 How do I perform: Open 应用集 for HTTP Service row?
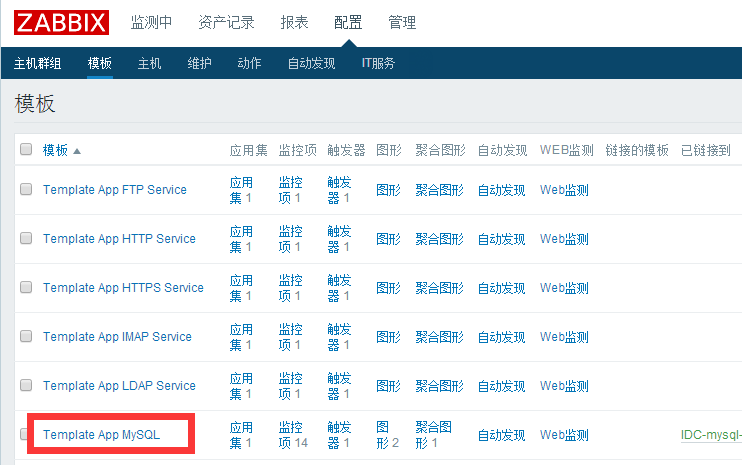(x=241, y=239)
